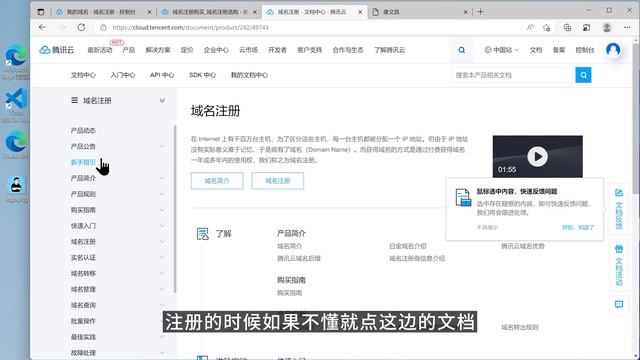640x360 pixels.
Task: Expand the 产品简介 sidebar section
Action: (162, 178)
